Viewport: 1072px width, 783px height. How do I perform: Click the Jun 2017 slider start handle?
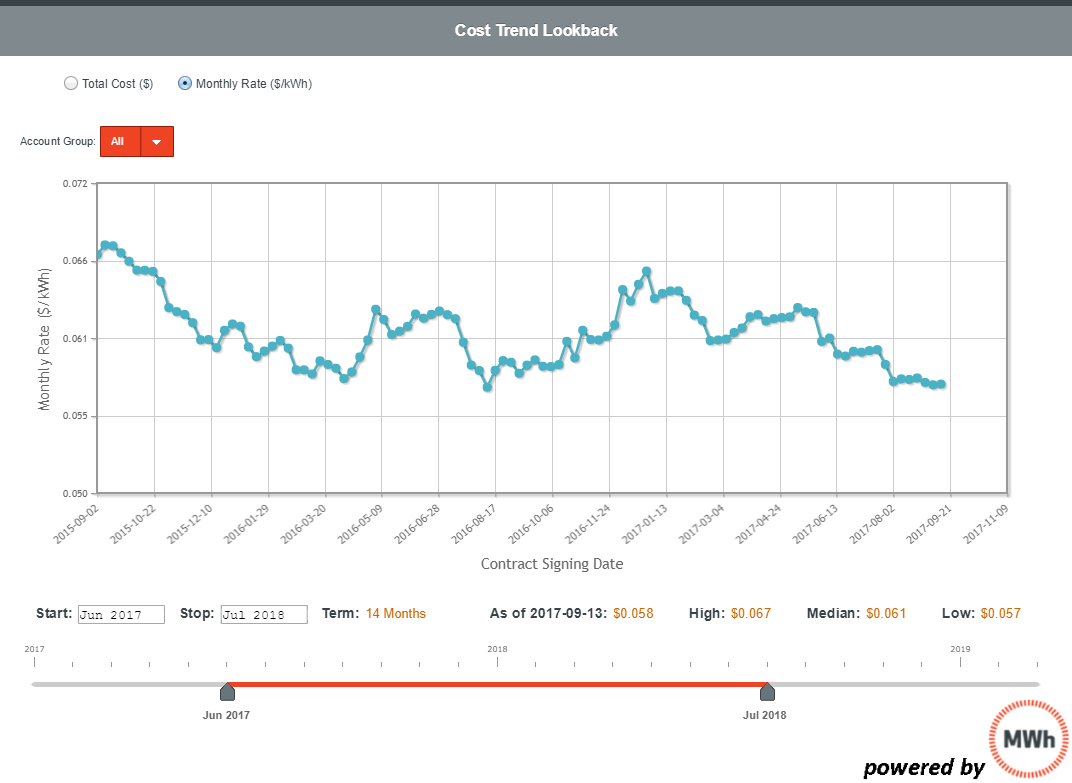pyautogui.click(x=227, y=691)
